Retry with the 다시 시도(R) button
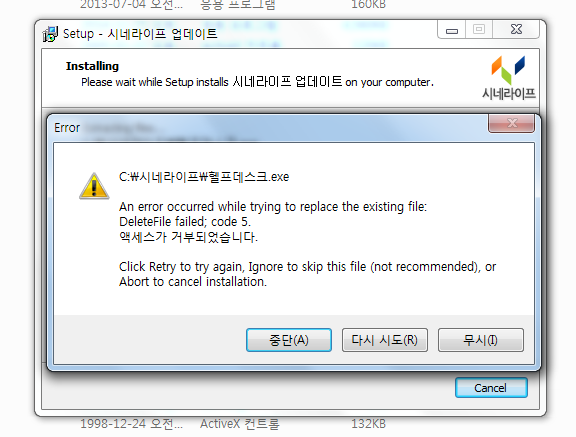Viewport: 576px width, 437px height. click(385, 340)
